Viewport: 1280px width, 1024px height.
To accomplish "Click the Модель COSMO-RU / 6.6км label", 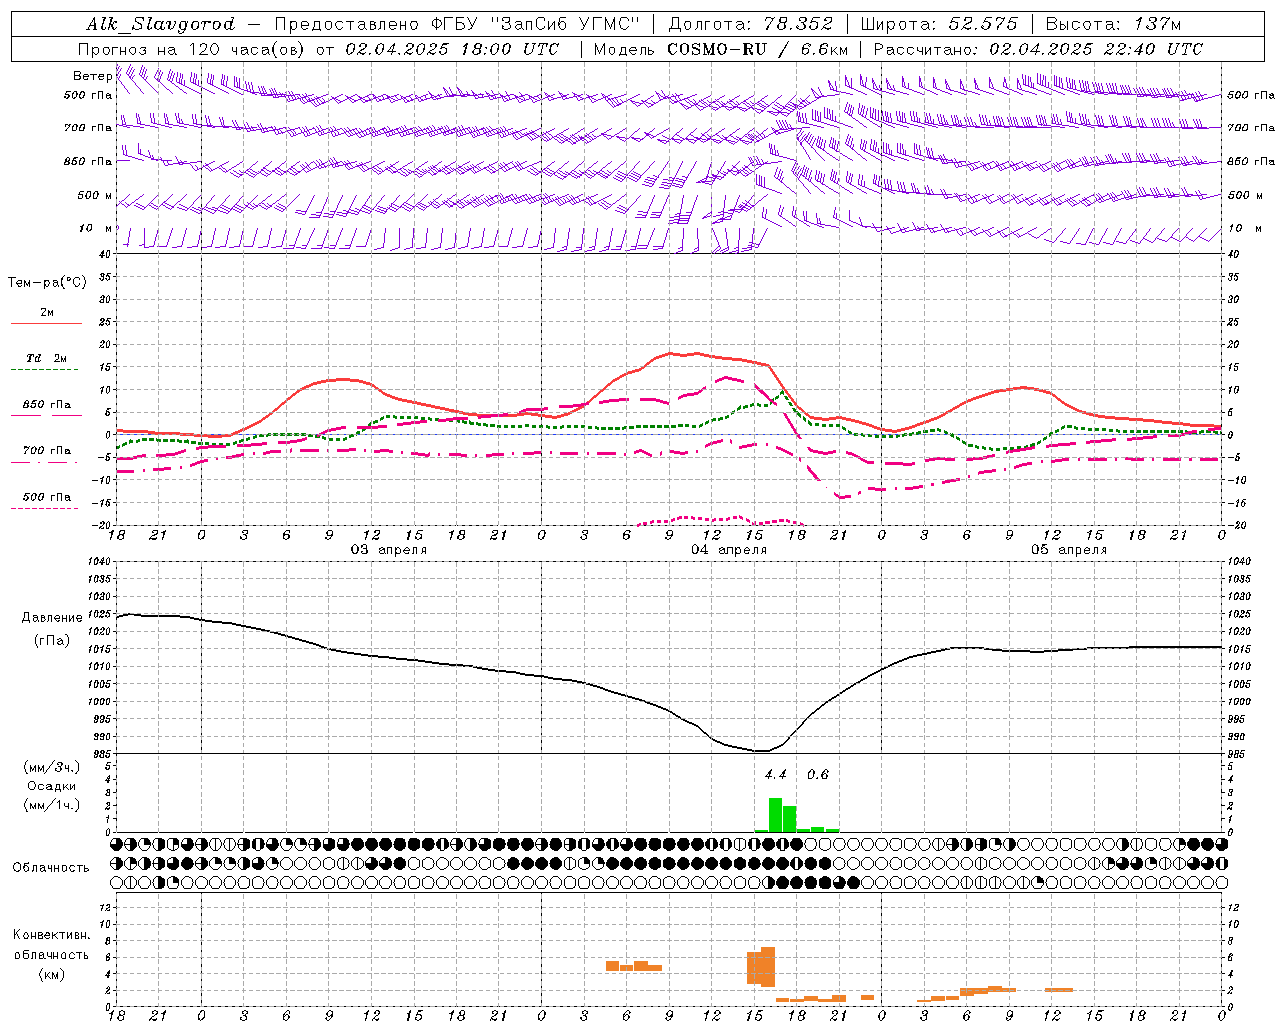I will (721, 49).
